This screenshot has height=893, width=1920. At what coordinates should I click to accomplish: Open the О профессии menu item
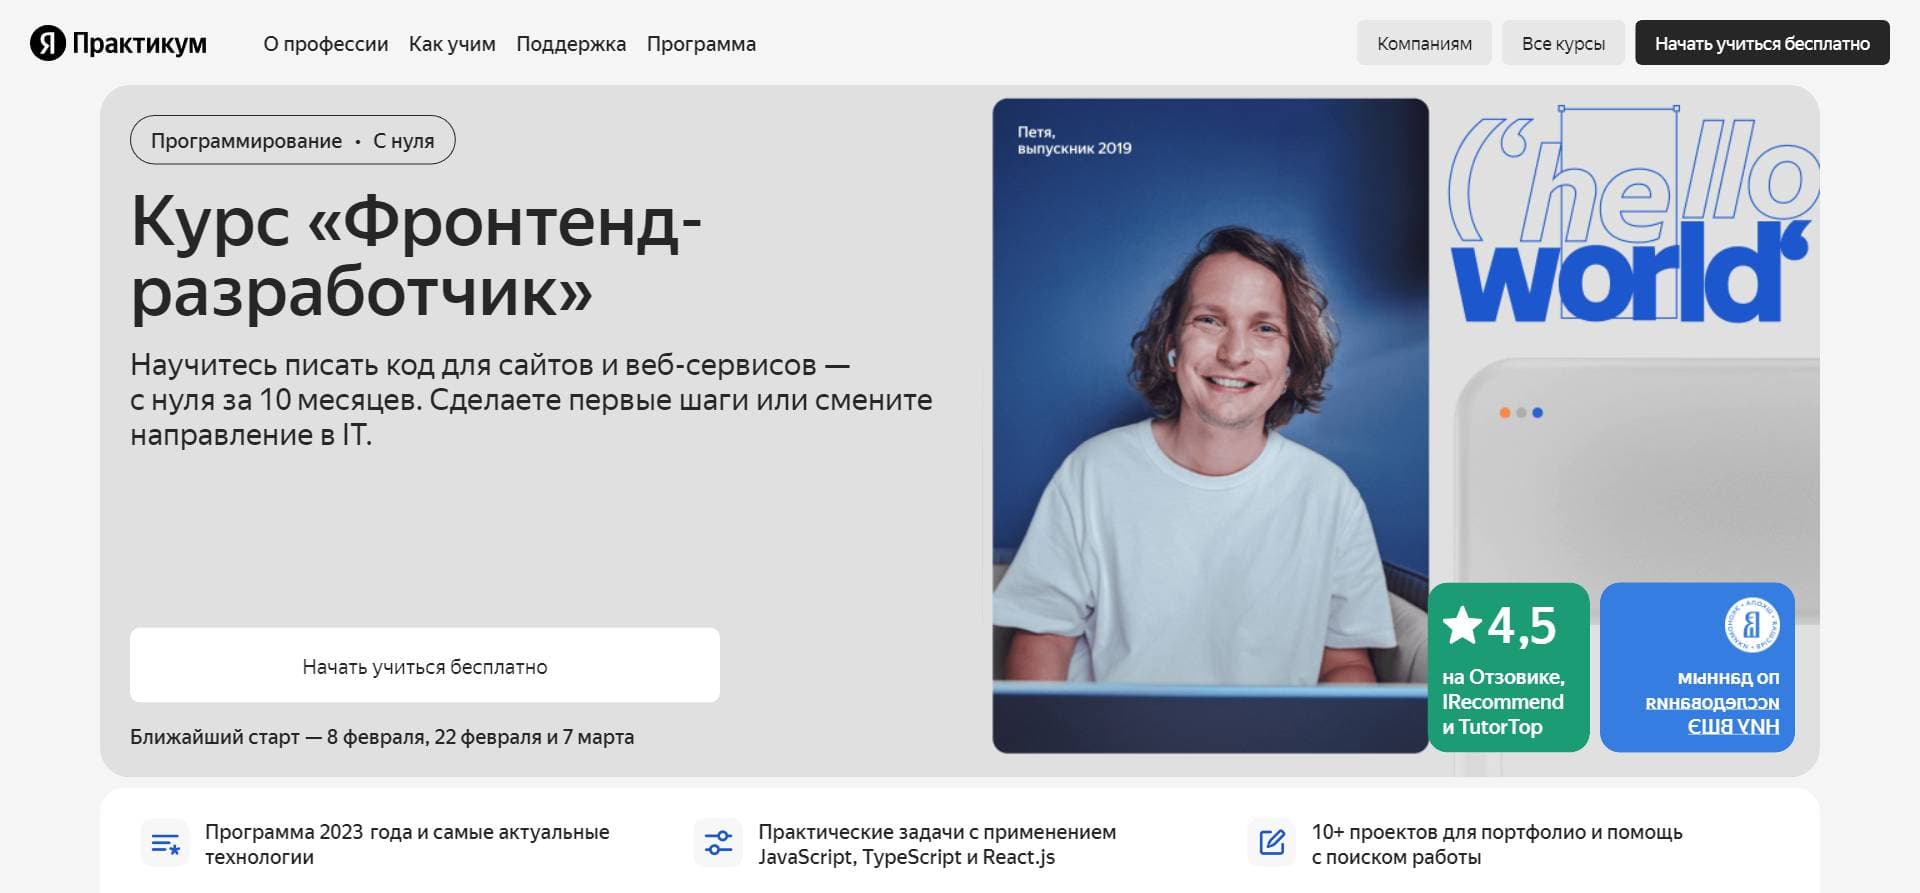326,44
